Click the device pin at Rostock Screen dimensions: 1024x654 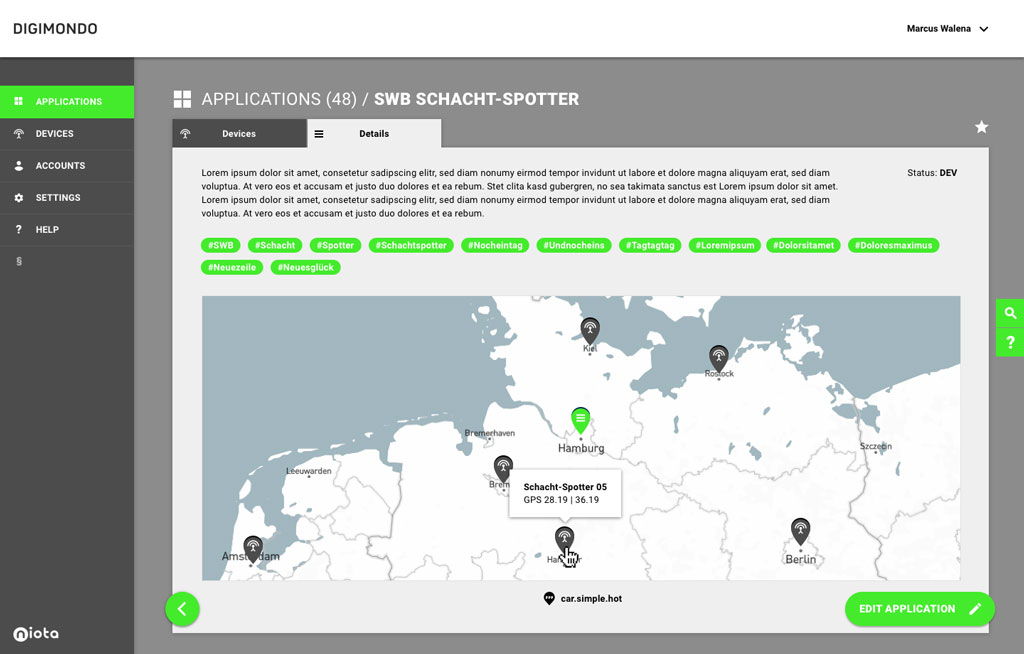click(718, 358)
